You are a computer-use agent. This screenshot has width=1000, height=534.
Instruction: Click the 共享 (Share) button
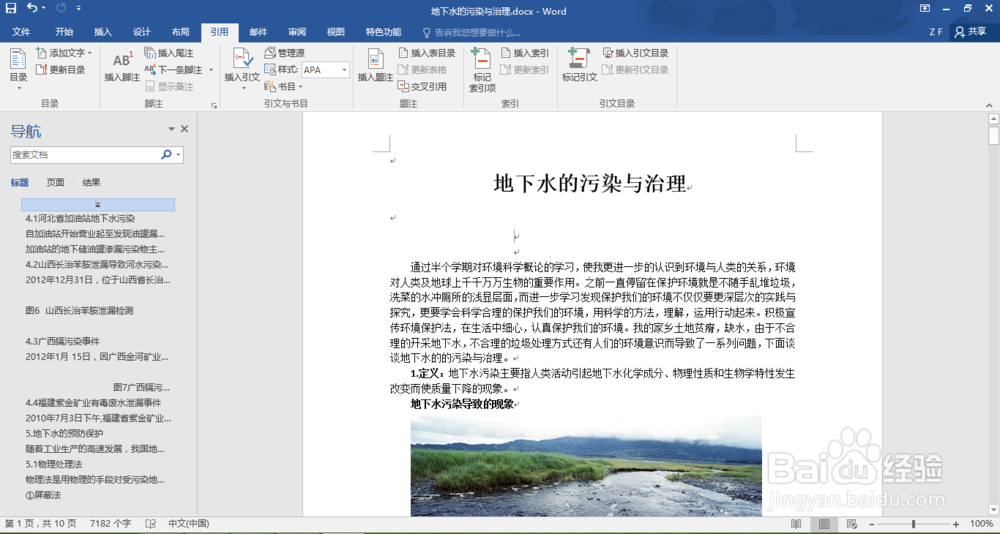tap(971, 32)
